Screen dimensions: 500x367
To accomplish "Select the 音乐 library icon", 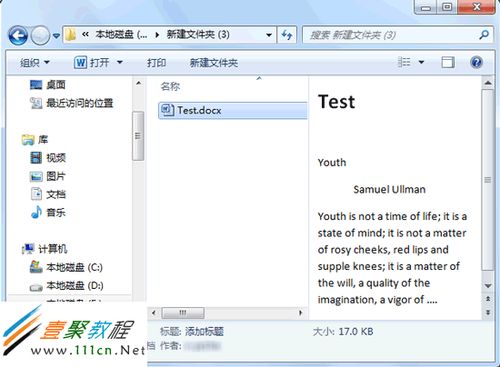I will pos(36,212).
